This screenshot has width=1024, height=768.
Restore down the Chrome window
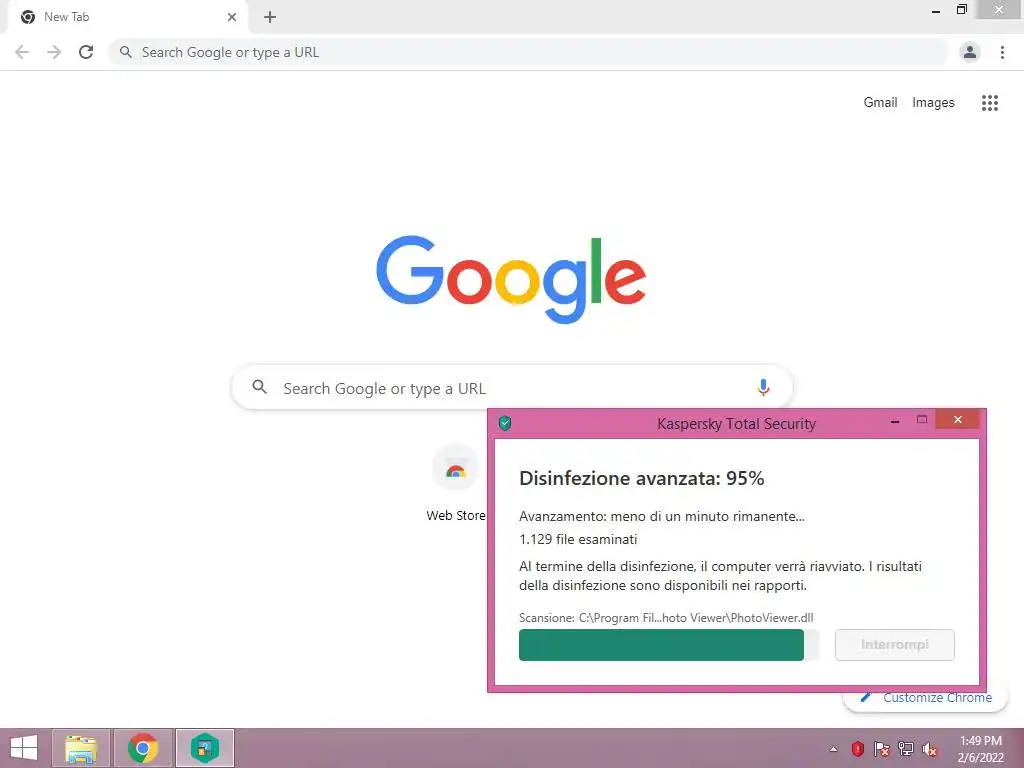coord(961,10)
